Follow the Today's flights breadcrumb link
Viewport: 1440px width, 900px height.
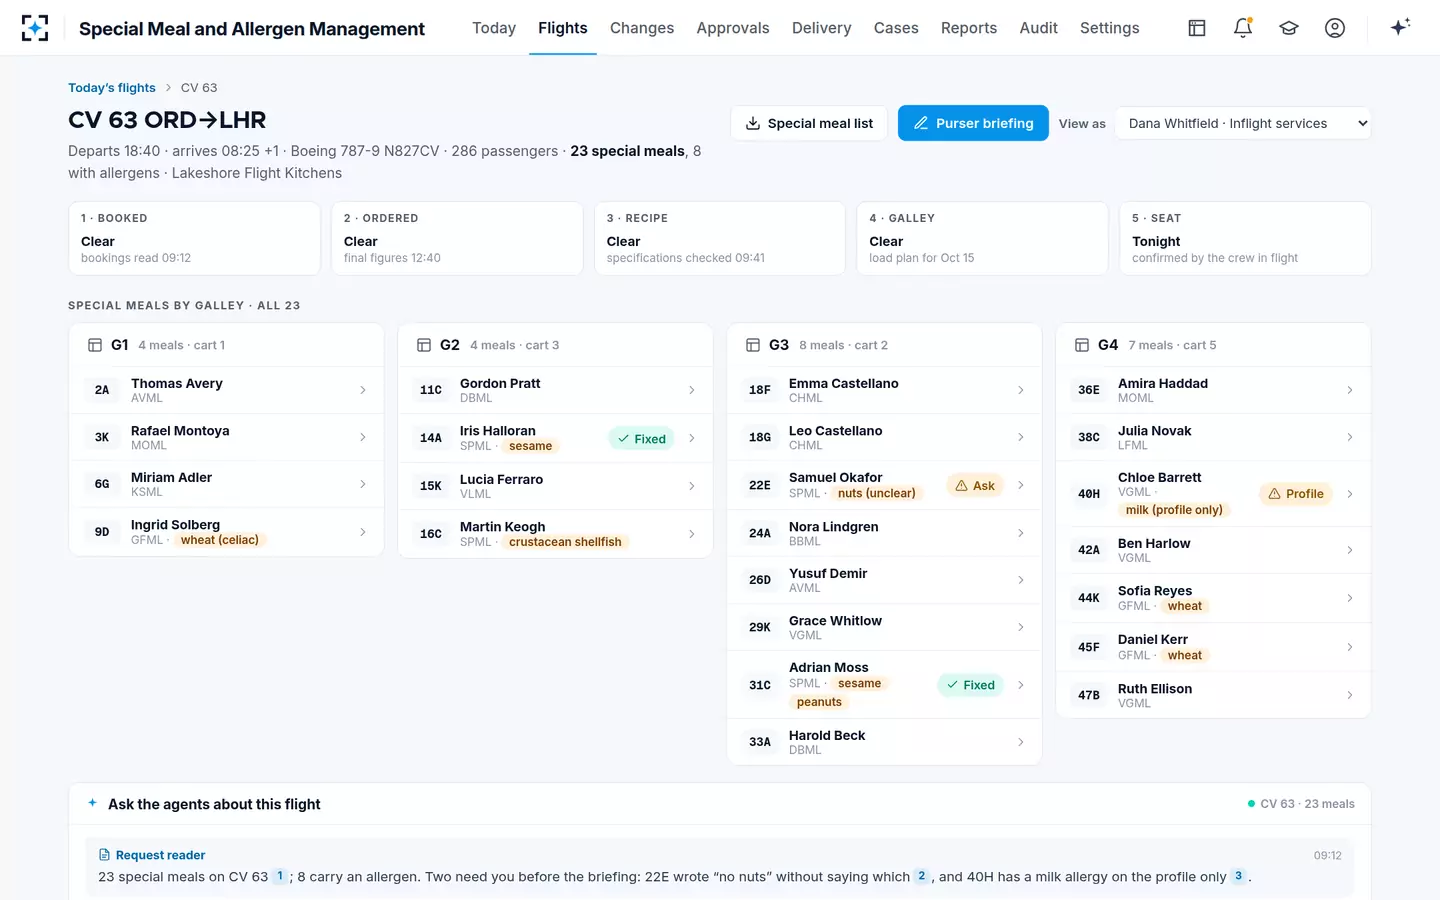pos(112,88)
